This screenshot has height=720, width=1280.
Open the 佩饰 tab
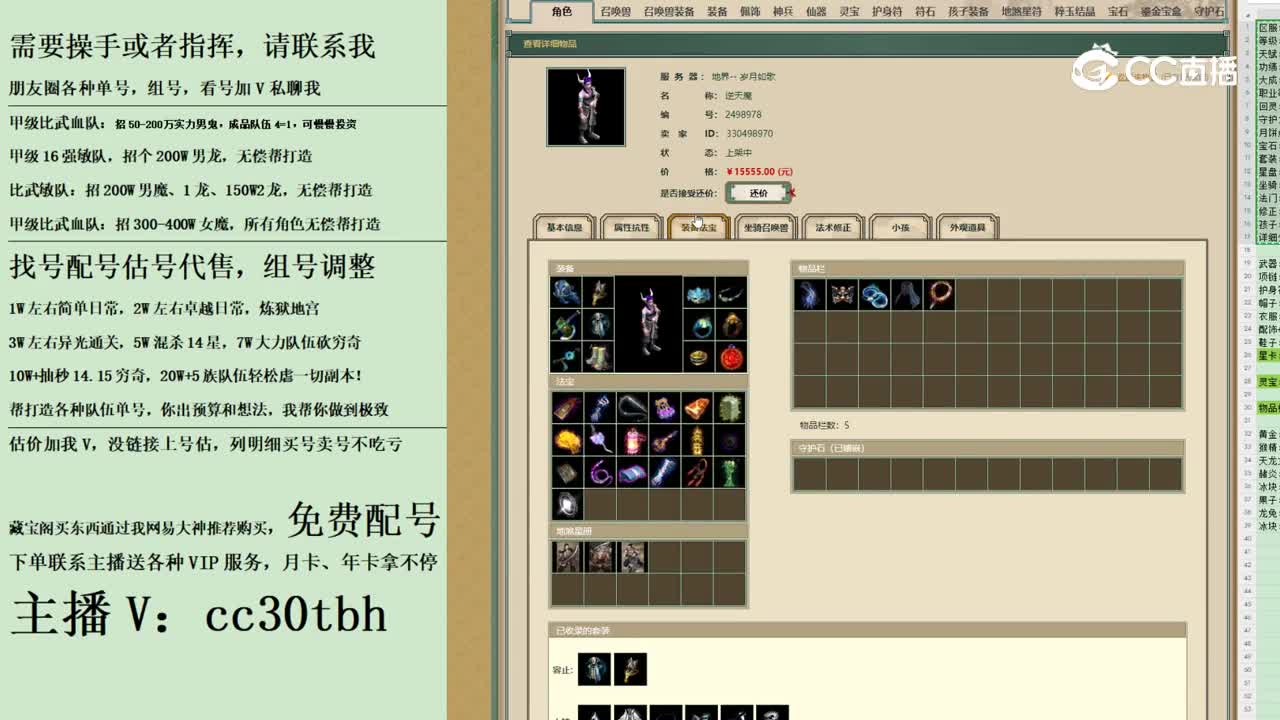tap(750, 12)
